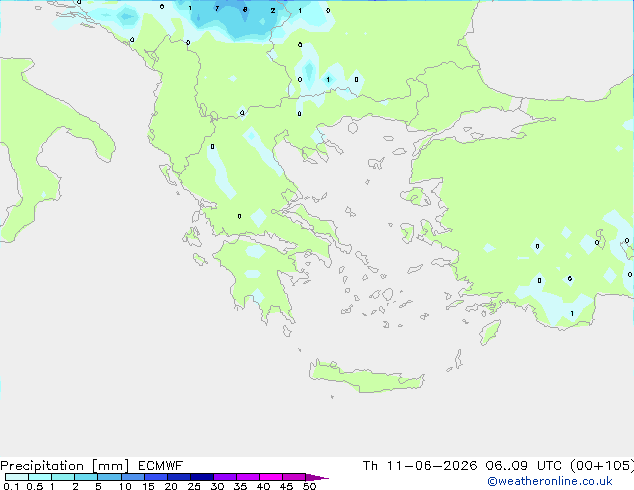Select the 45–50 mm legend swatch
This screenshot has width=634, height=490.
pos(294,477)
